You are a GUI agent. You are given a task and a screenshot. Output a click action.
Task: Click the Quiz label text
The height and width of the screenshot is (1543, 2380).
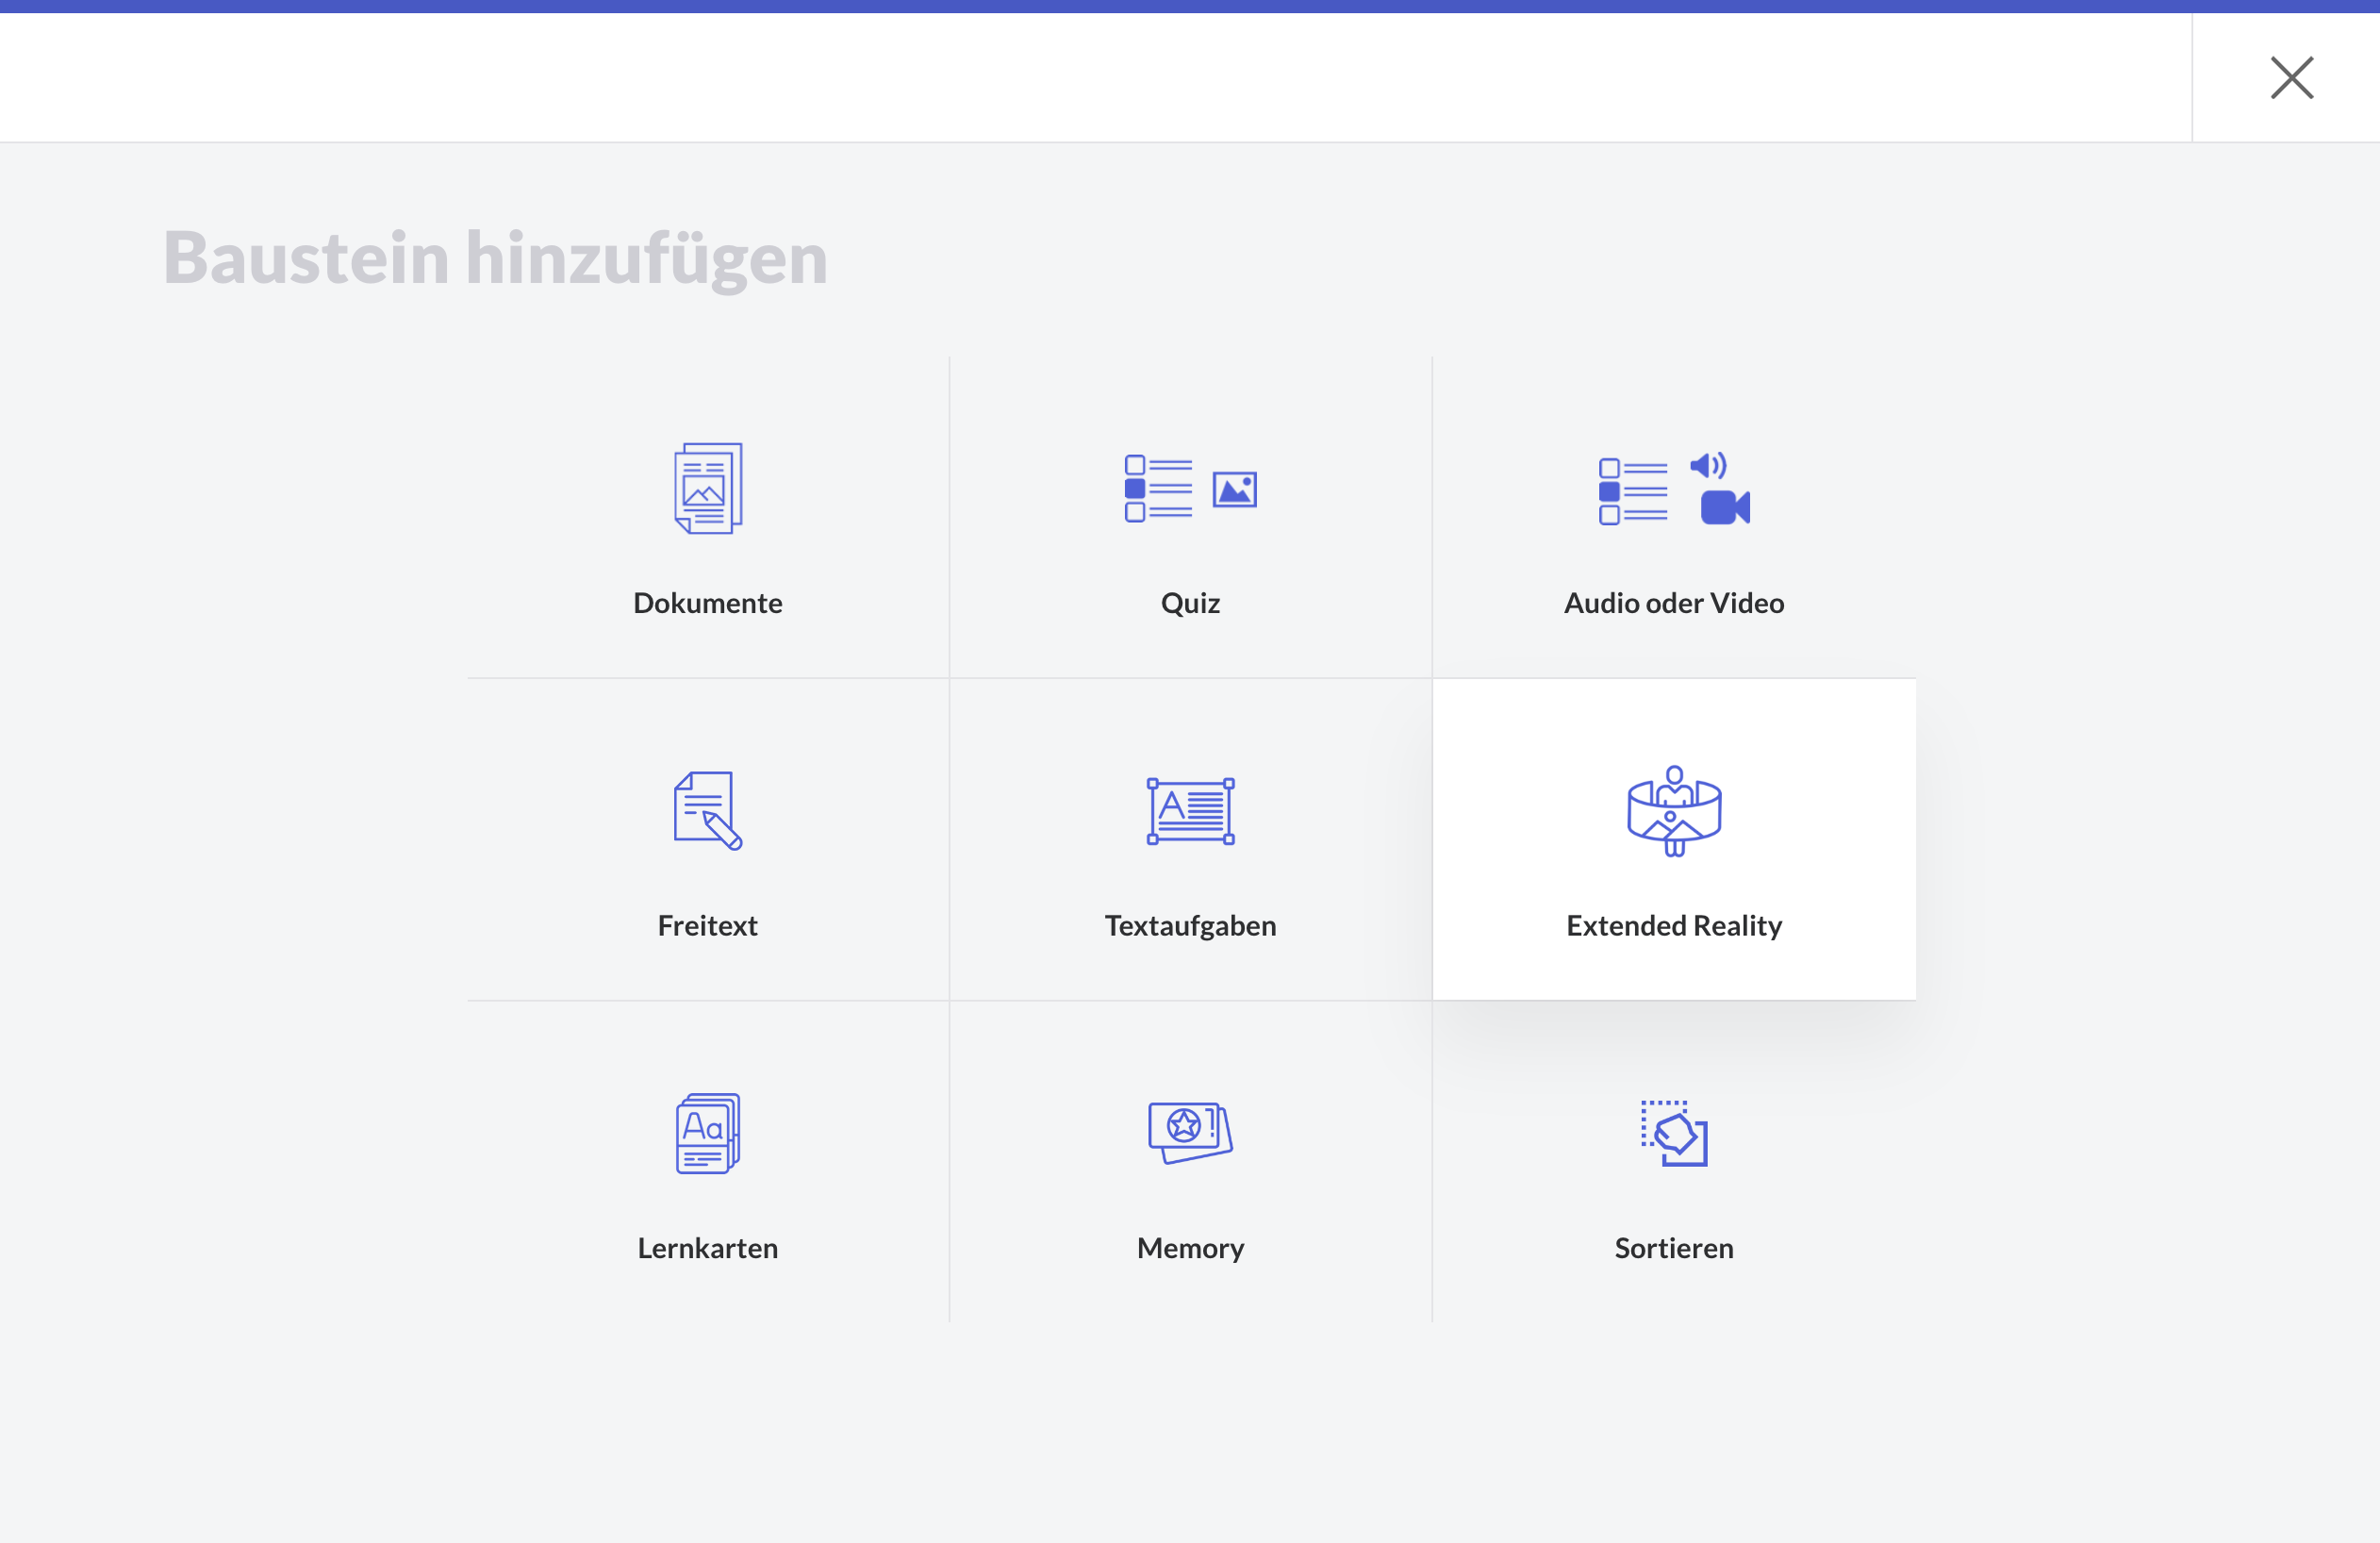1190,603
